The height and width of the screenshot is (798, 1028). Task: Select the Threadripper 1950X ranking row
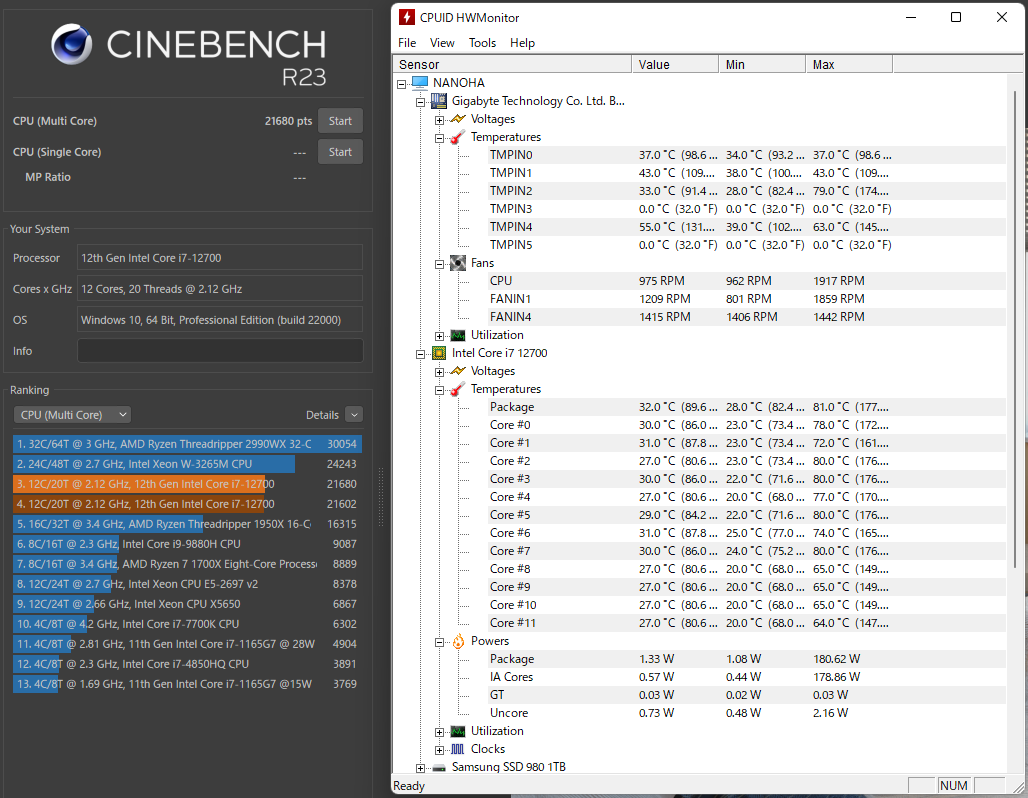tap(187, 524)
